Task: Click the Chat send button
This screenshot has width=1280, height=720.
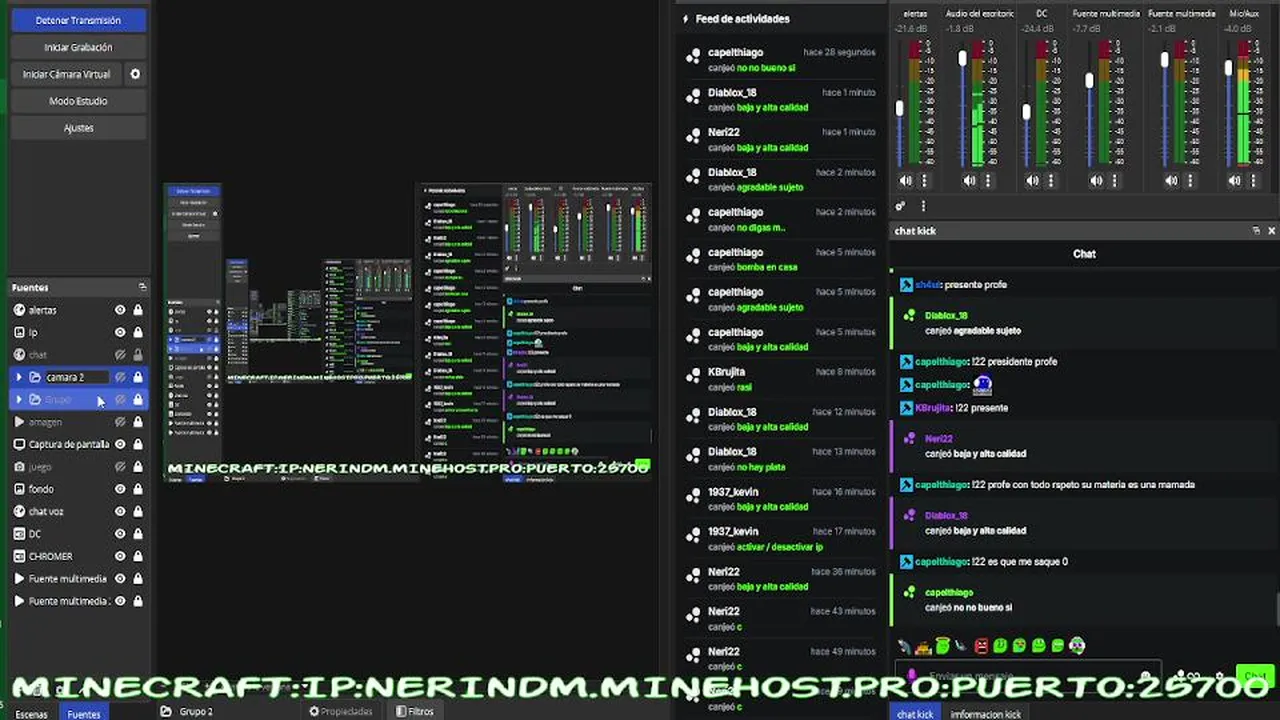Action: click(x=1254, y=677)
